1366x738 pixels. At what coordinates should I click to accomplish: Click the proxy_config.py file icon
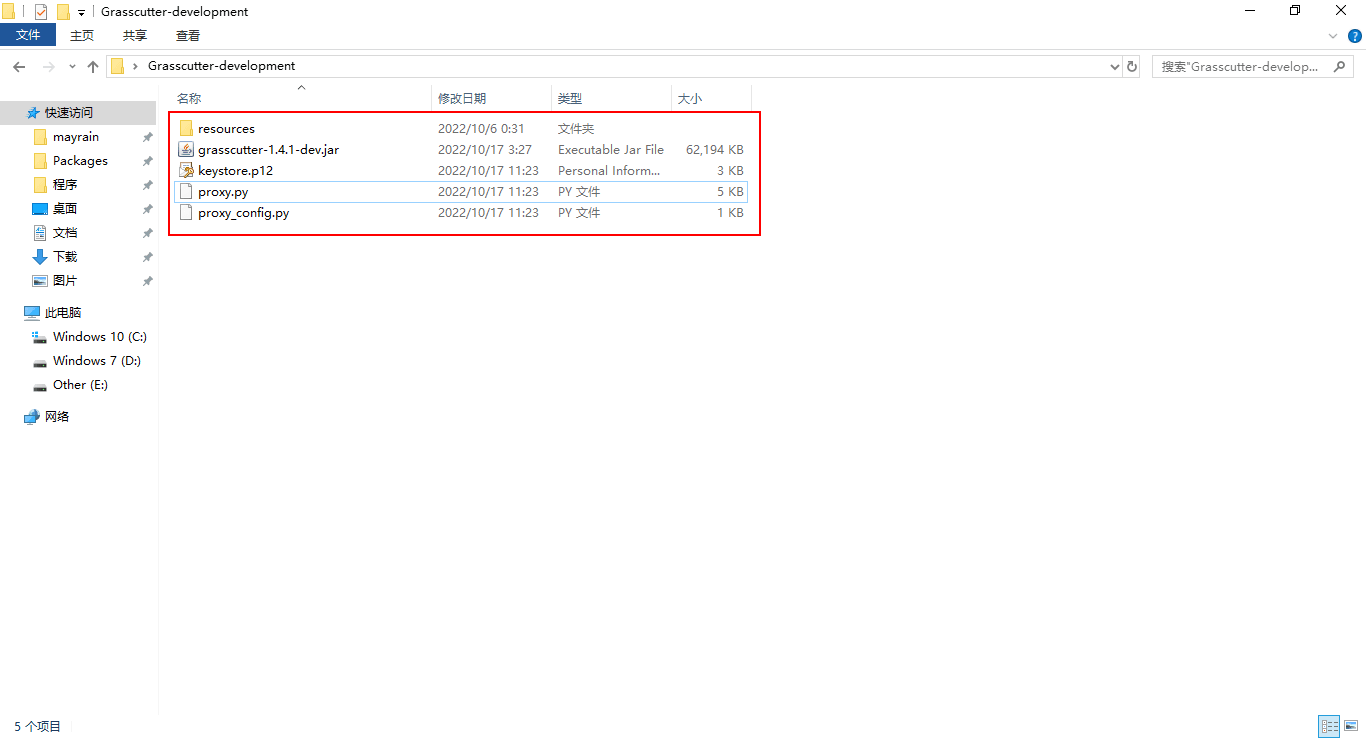(185, 213)
